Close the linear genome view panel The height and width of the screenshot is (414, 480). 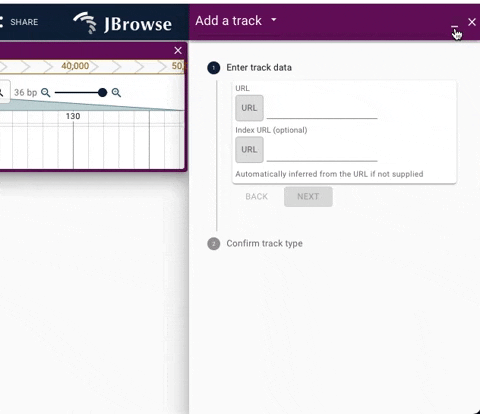tap(178, 50)
